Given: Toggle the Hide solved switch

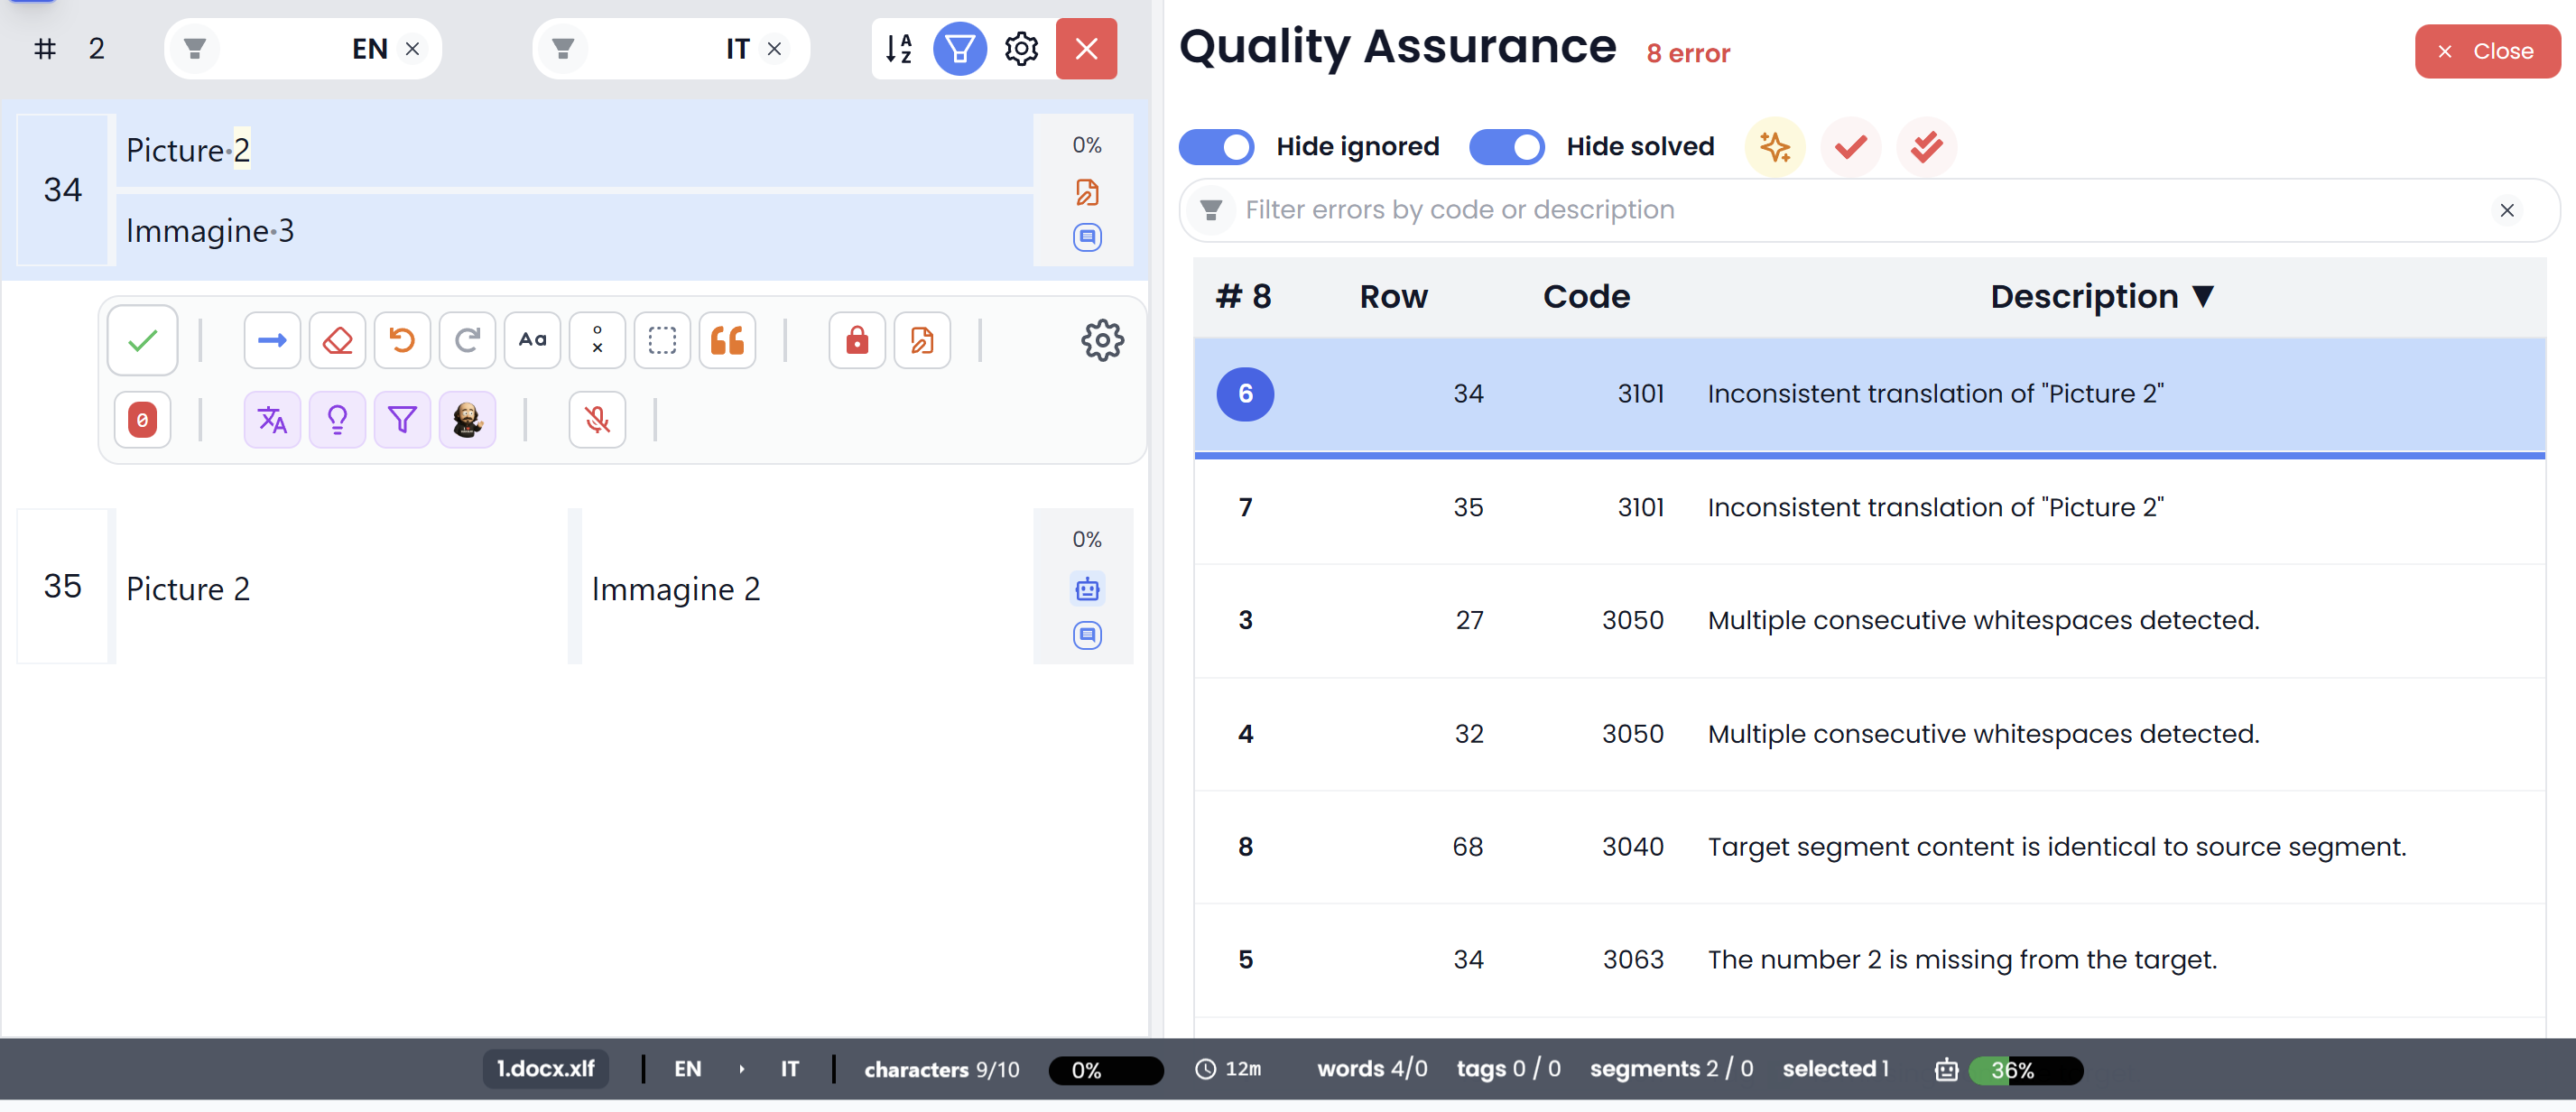Looking at the screenshot, I should 1507,147.
